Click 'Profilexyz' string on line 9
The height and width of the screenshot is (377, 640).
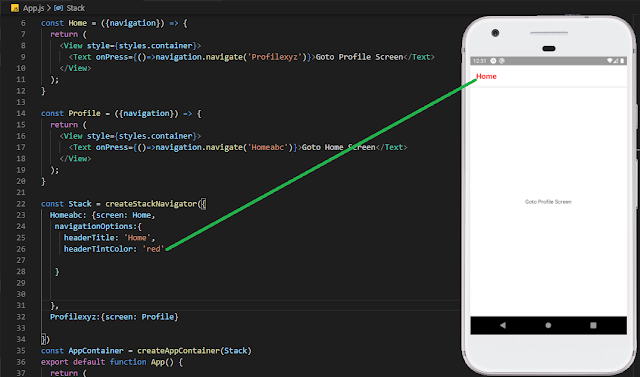point(274,57)
